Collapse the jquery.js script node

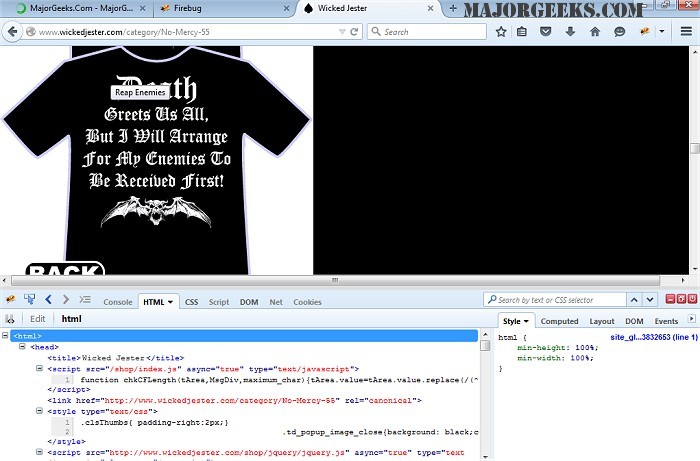[39, 452]
